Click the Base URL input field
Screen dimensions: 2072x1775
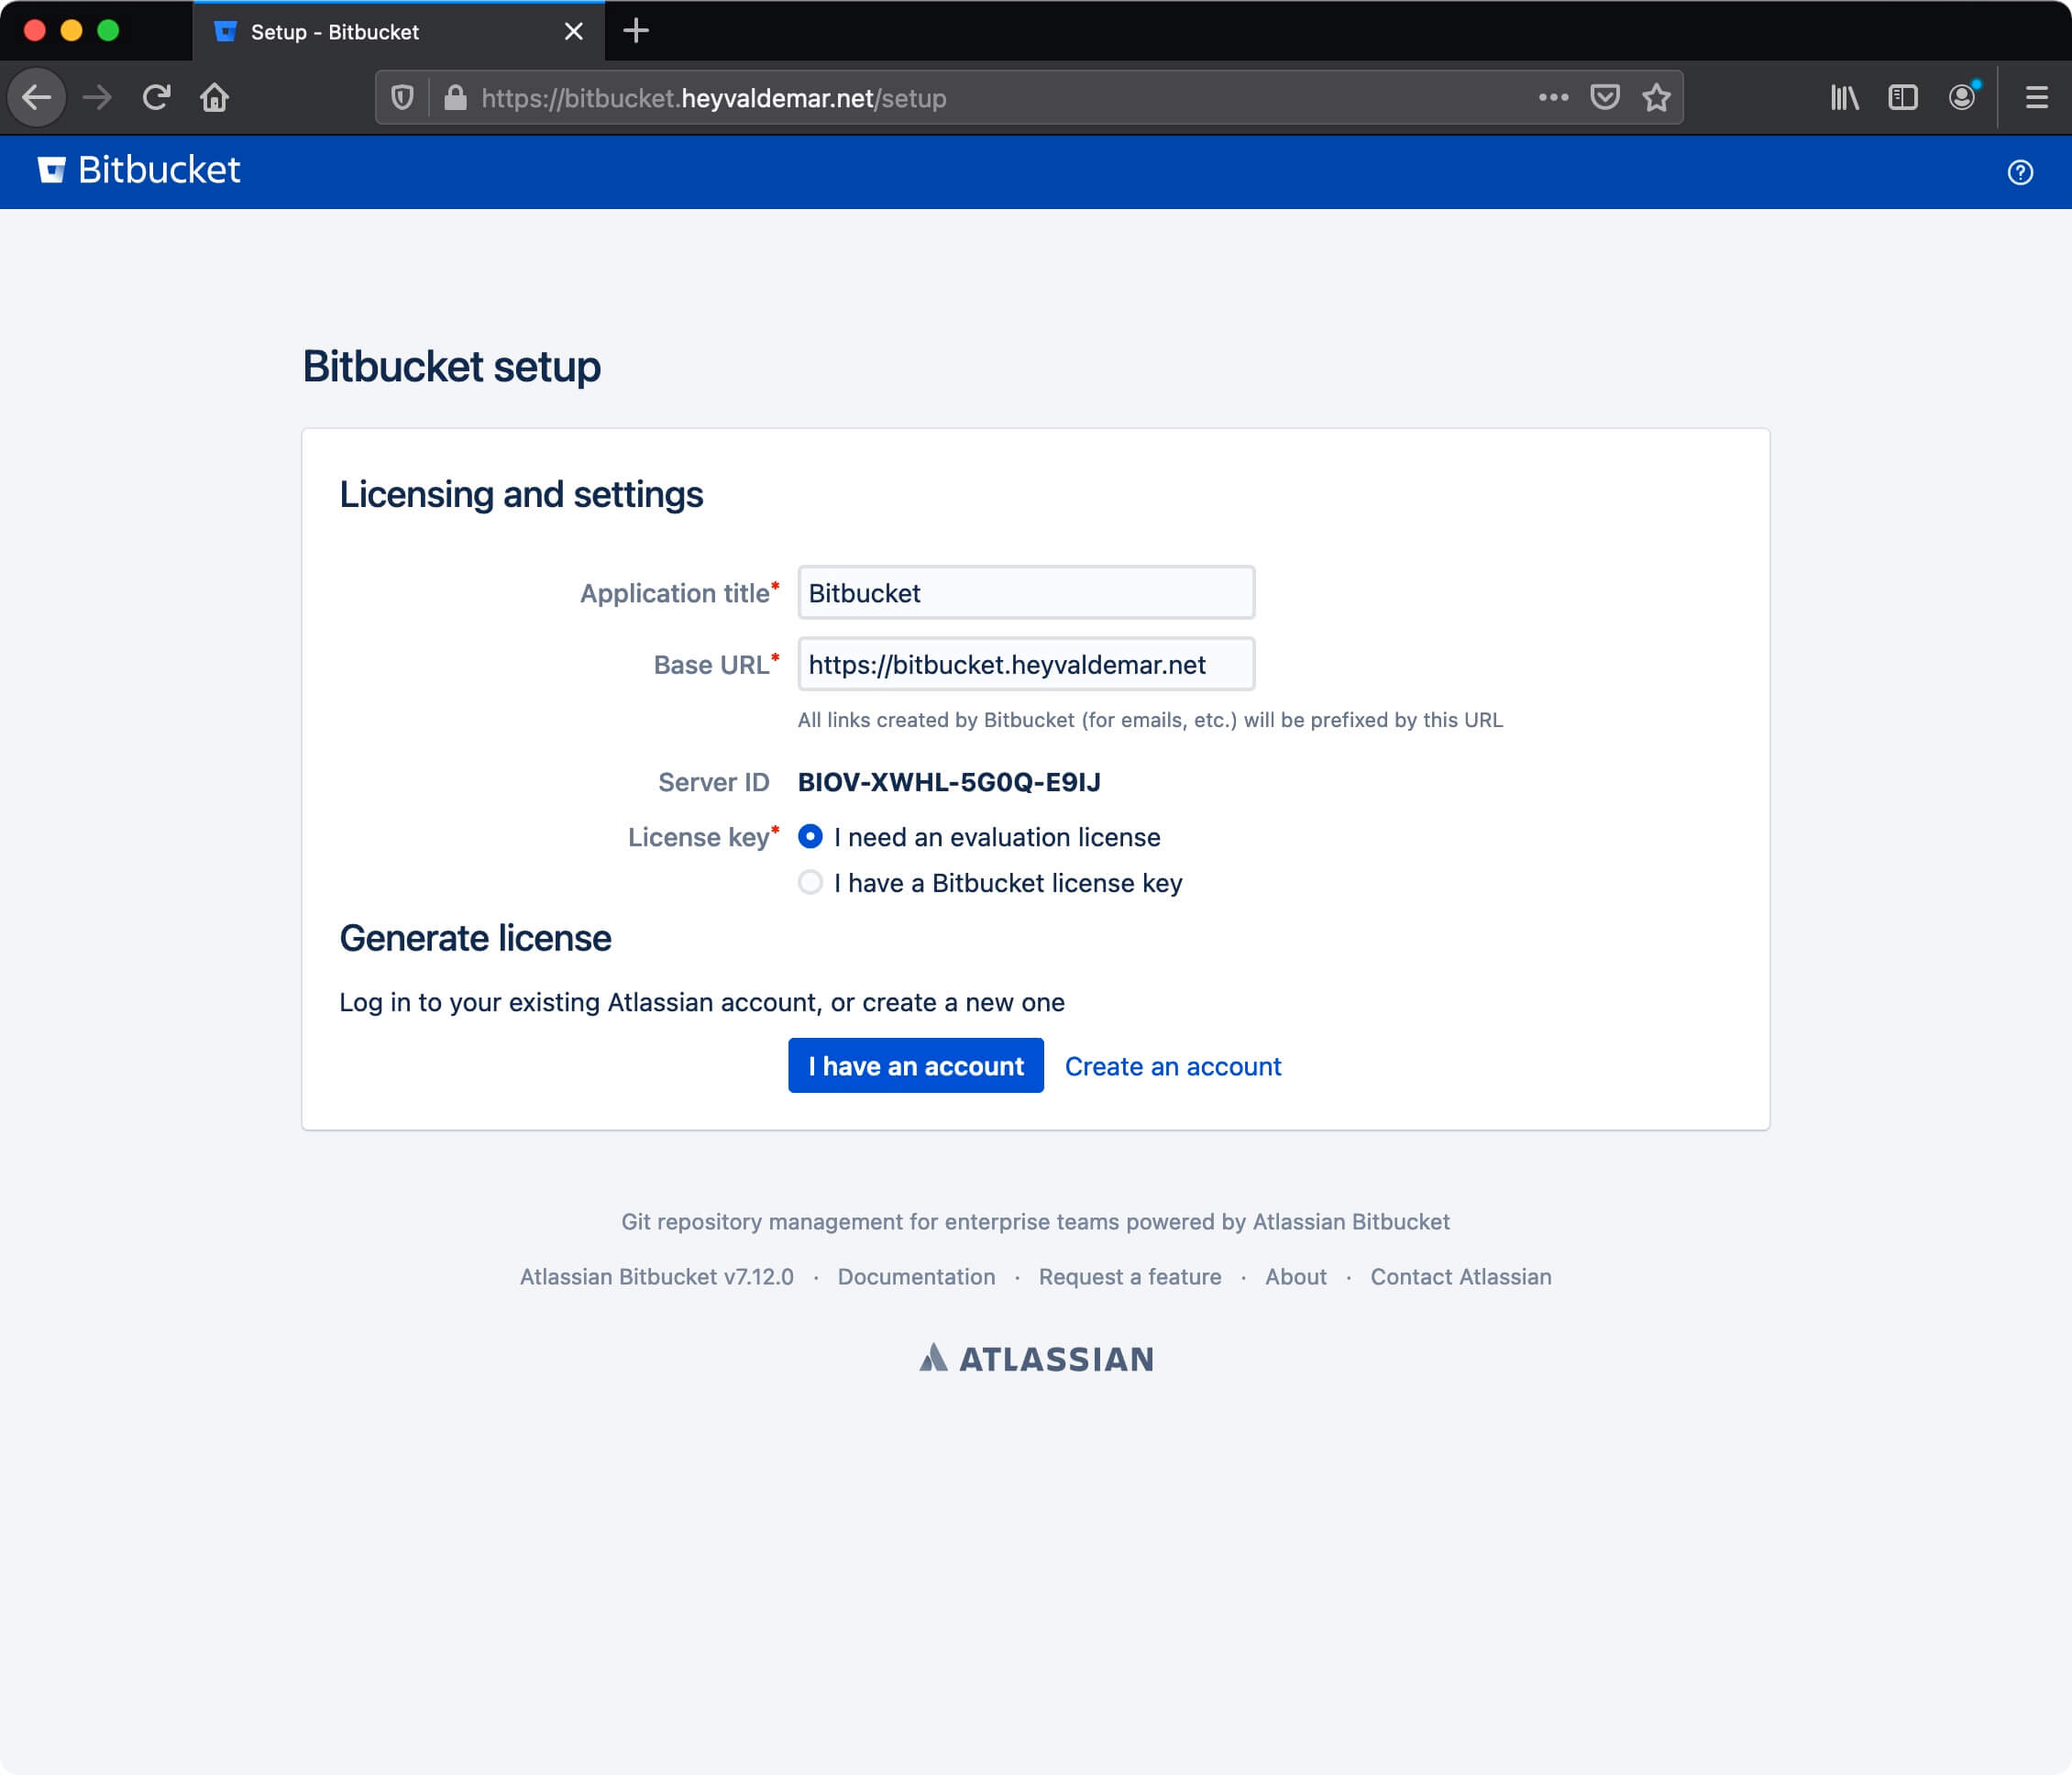pyautogui.click(x=1025, y=664)
